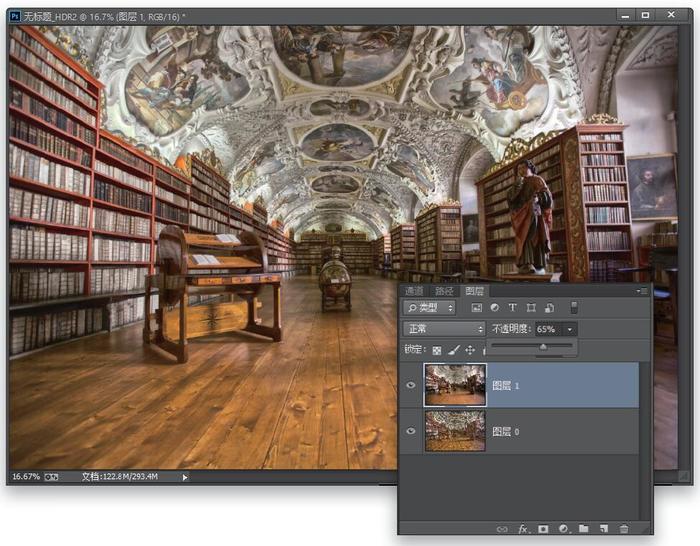Switch to the 路径 tab

point(443,290)
